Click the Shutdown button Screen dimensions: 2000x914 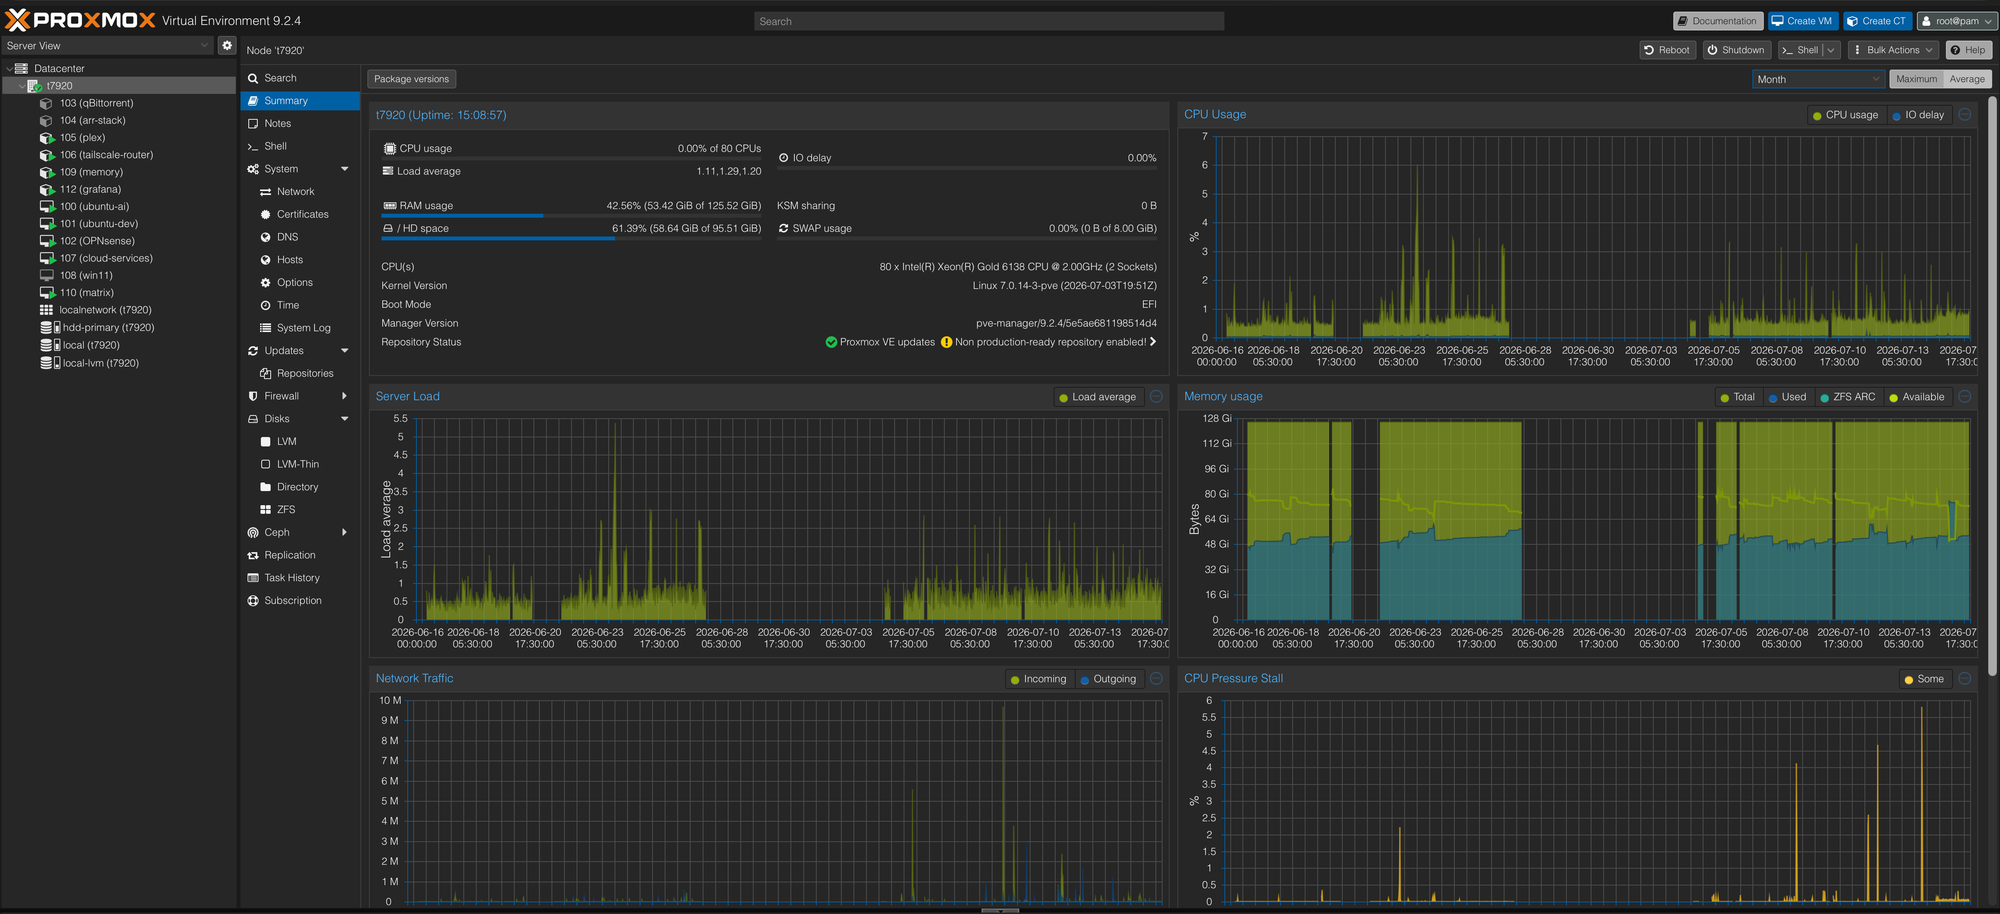tap(1735, 50)
